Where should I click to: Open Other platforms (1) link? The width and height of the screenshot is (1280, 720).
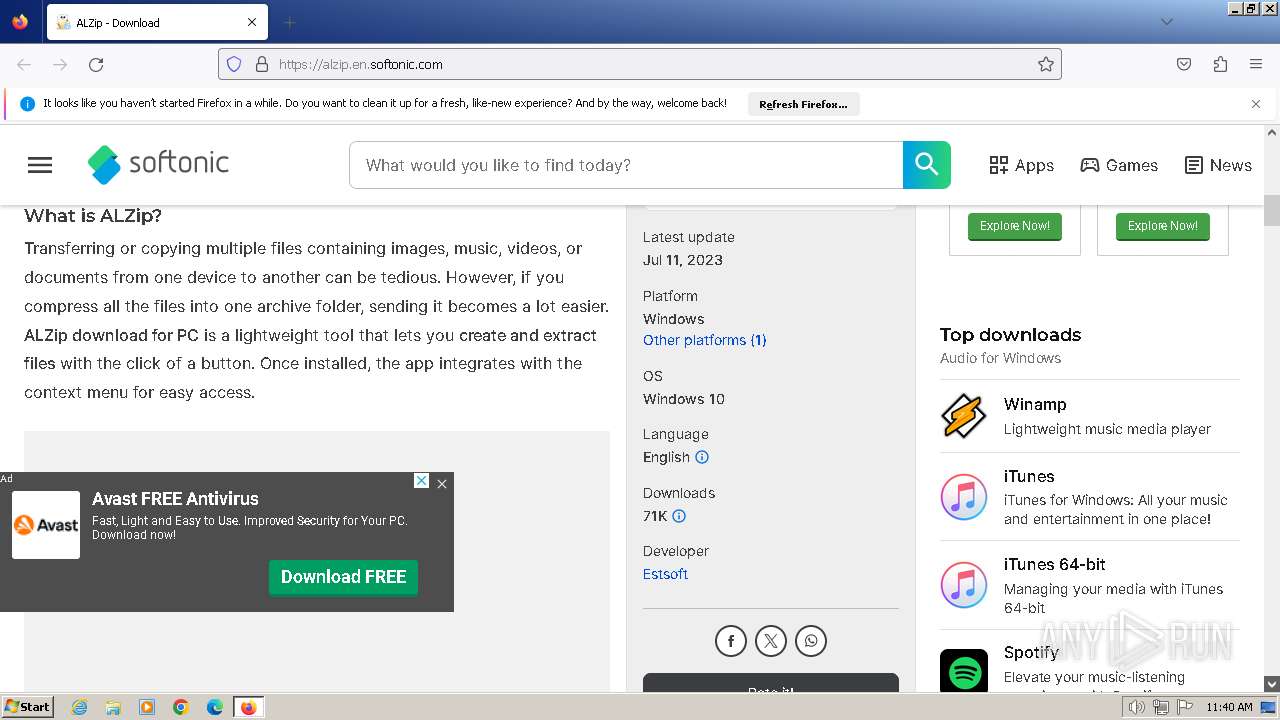[x=704, y=340]
